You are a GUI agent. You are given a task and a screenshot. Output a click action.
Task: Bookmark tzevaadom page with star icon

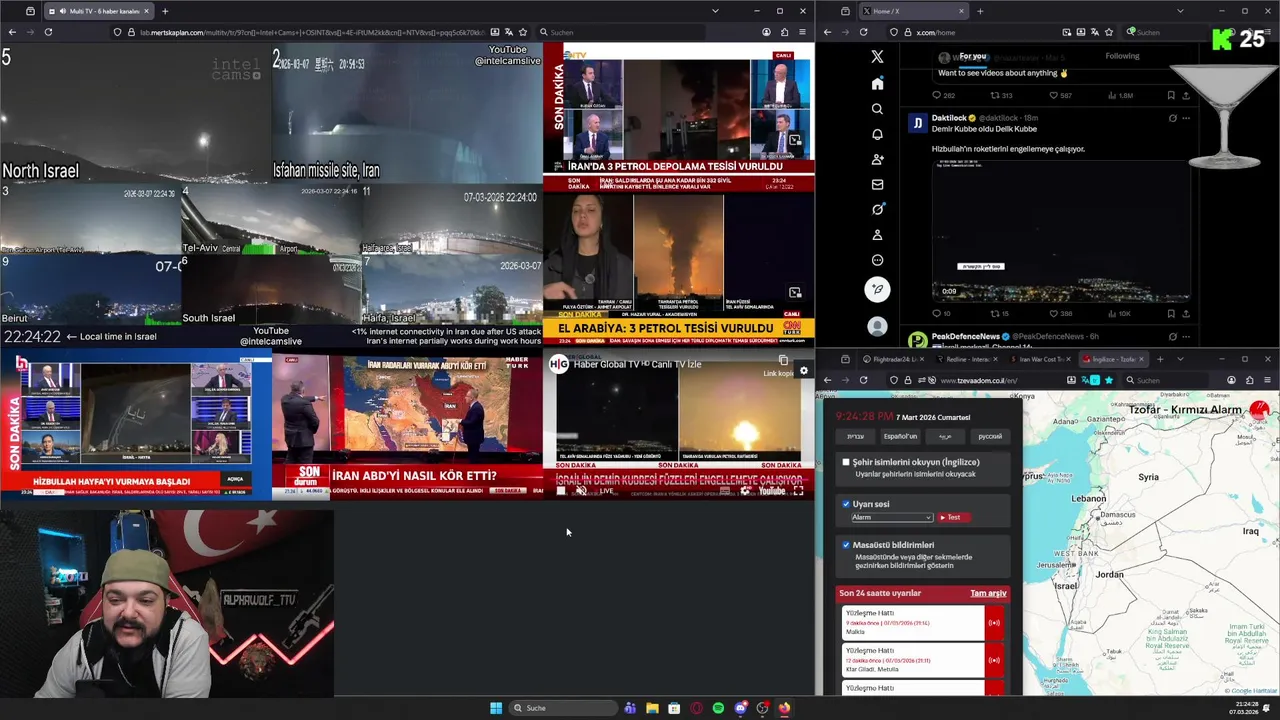[1108, 380]
